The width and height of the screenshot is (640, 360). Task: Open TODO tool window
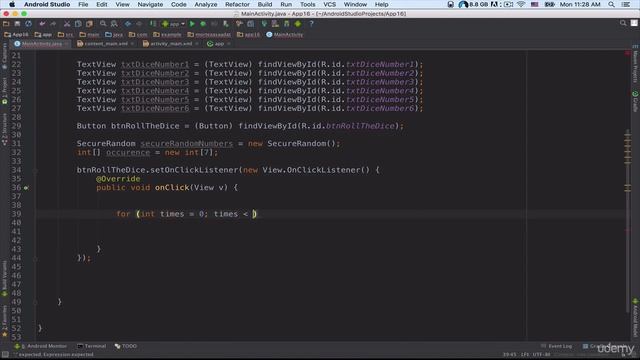point(126,346)
